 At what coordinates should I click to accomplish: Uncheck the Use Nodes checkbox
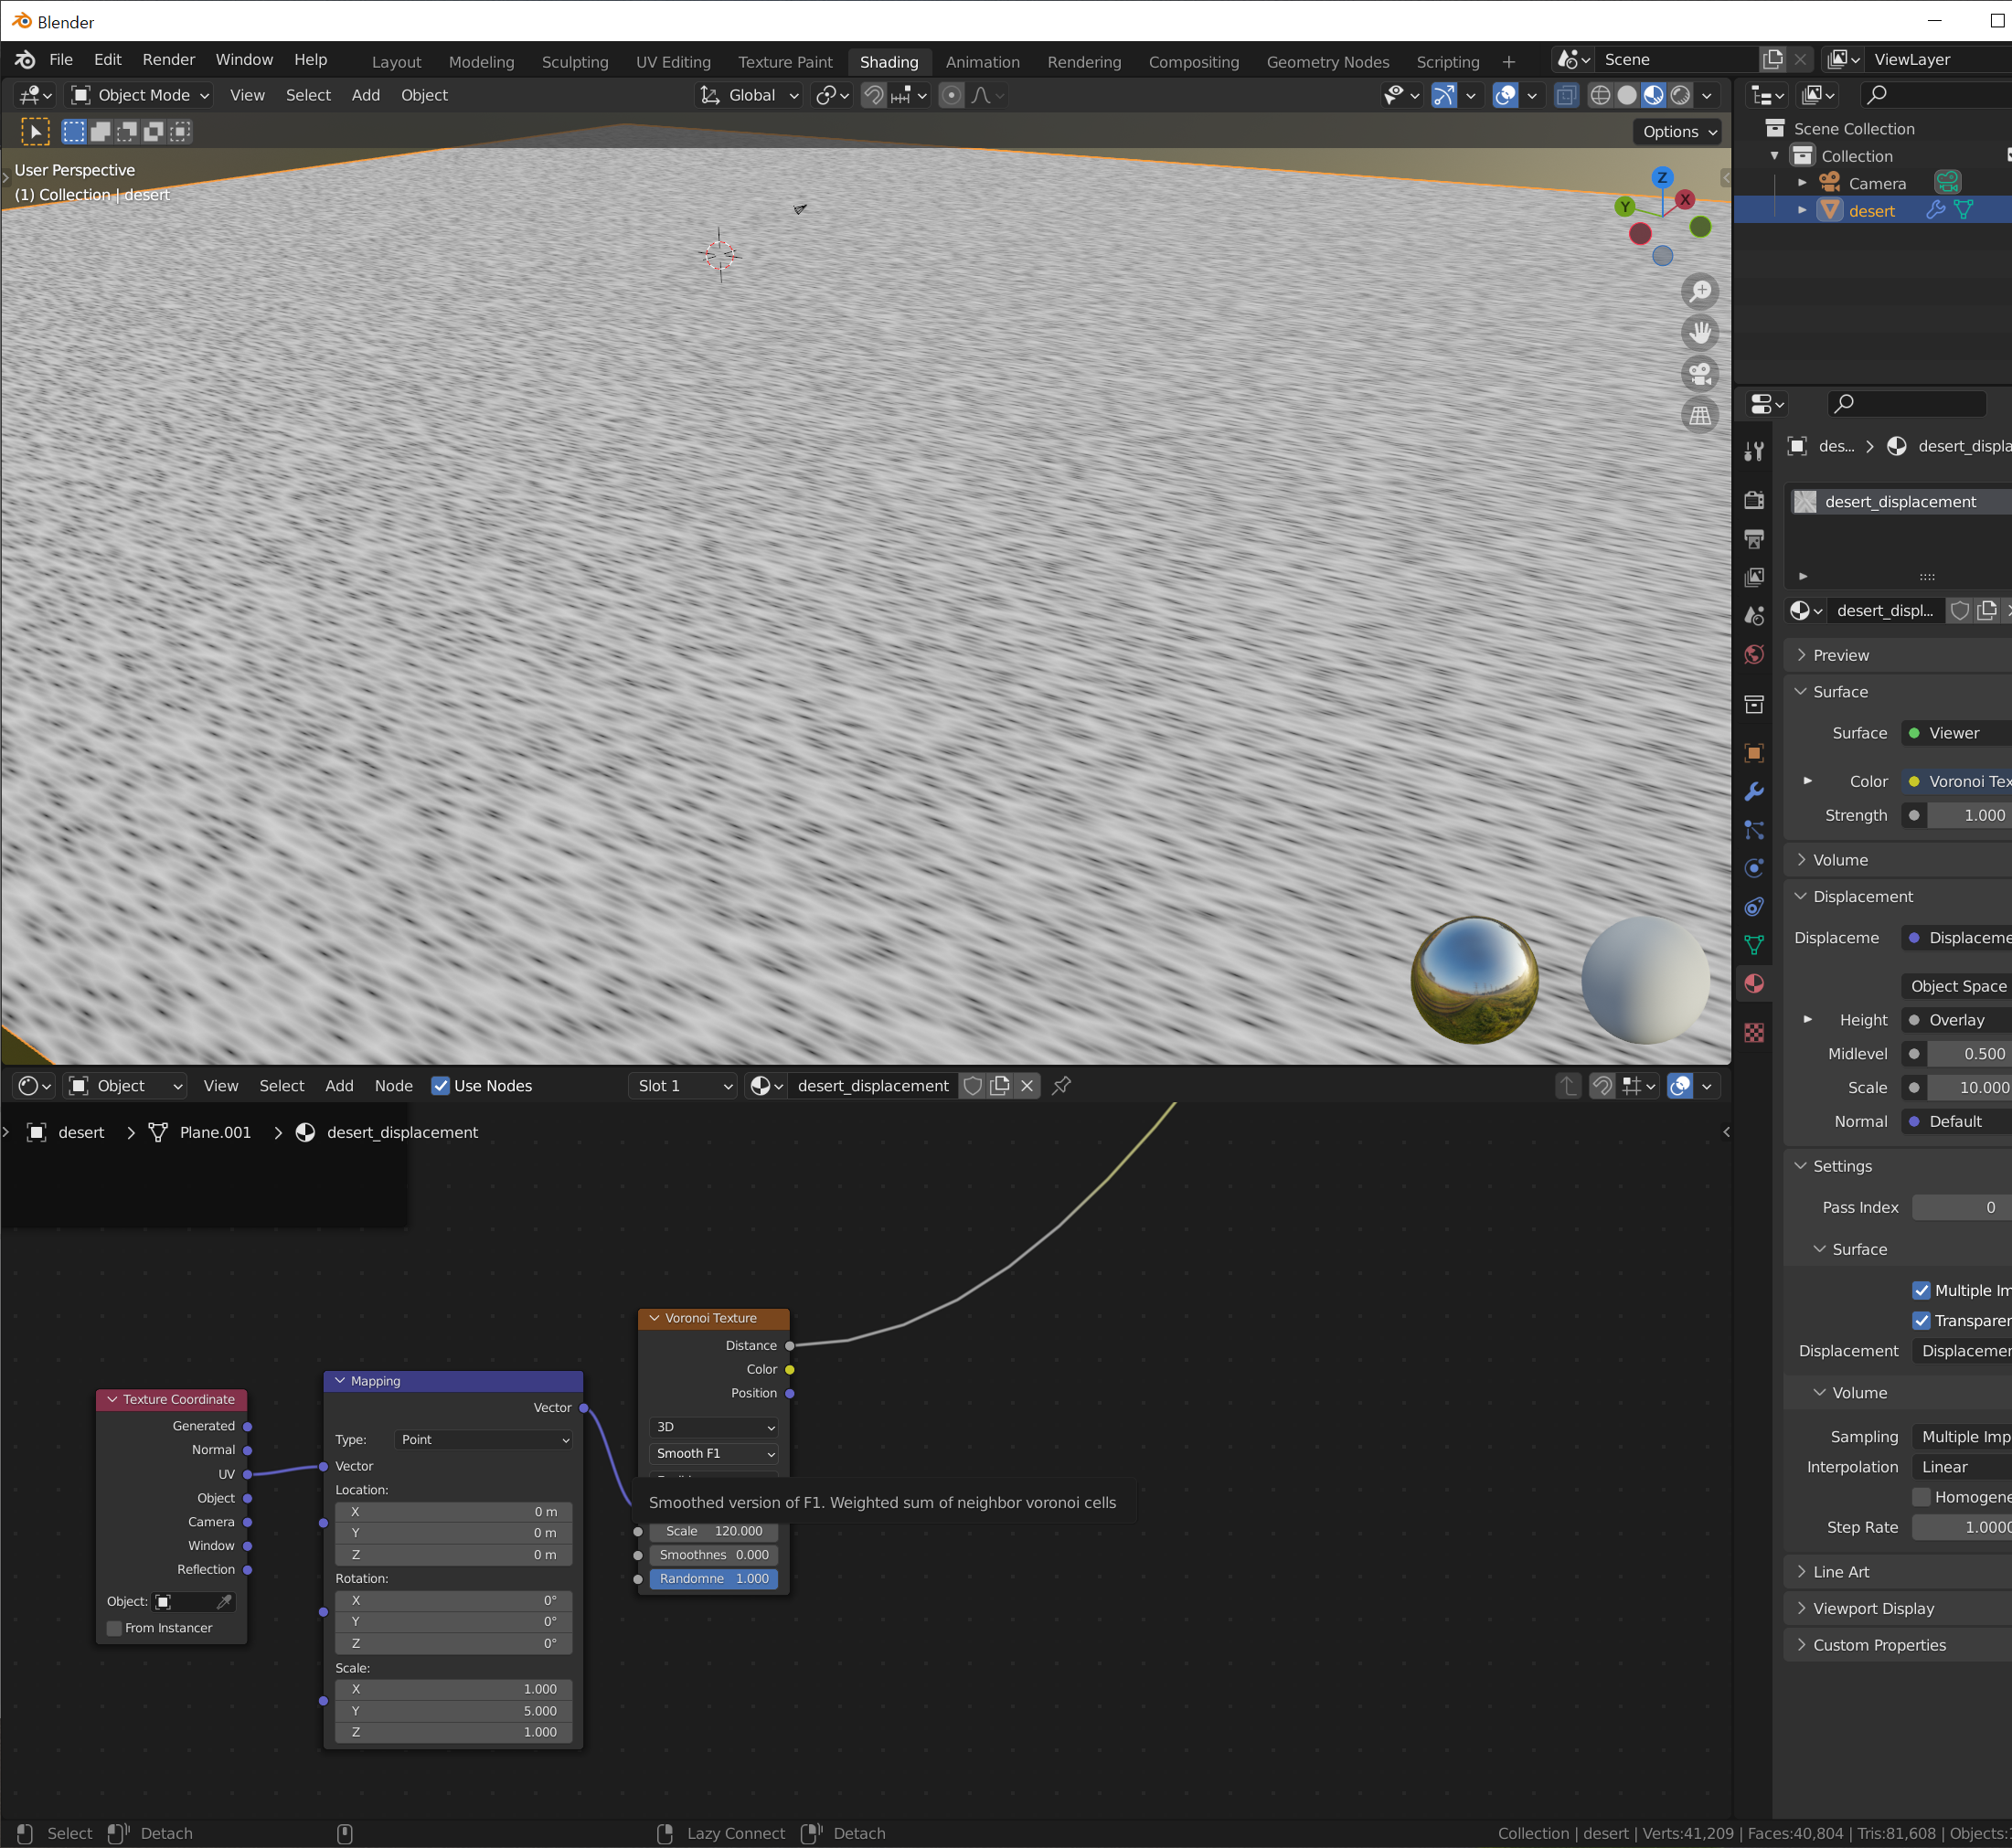click(440, 1086)
